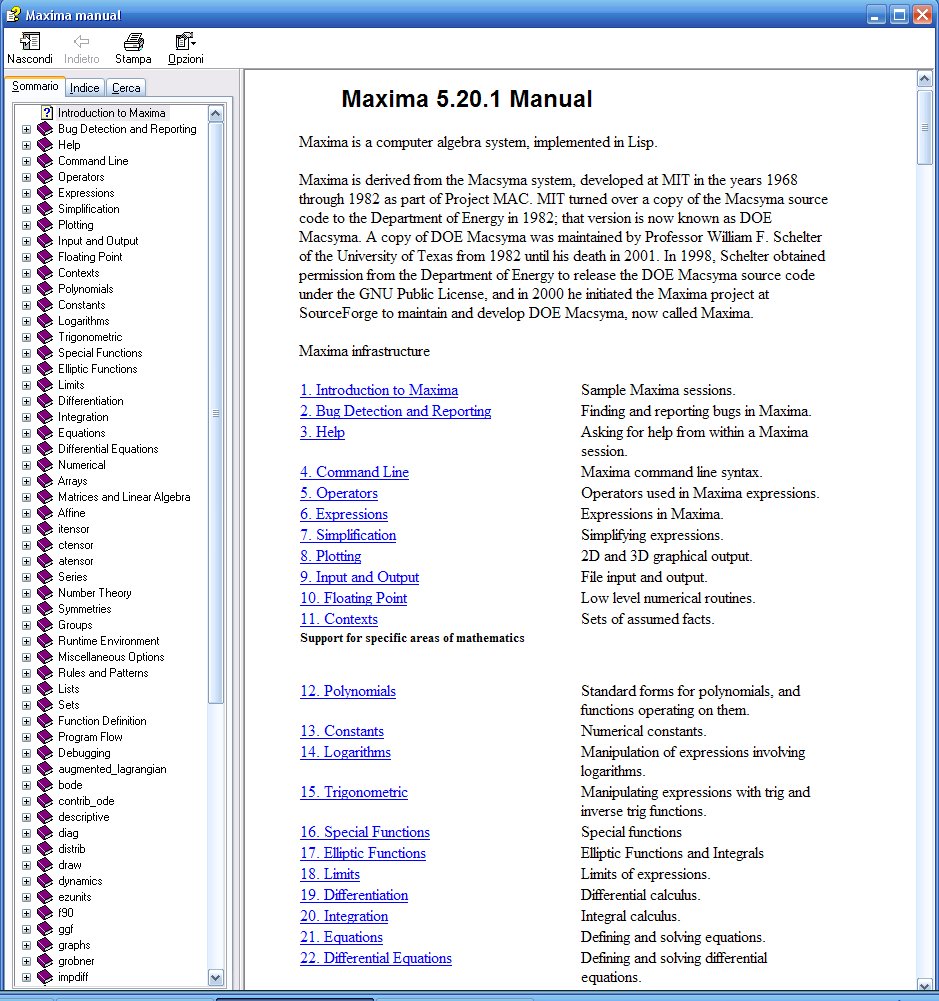Click the question-mark page icon for Introduction to Maxima
This screenshot has height=1001, width=939.
pyautogui.click(x=47, y=113)
